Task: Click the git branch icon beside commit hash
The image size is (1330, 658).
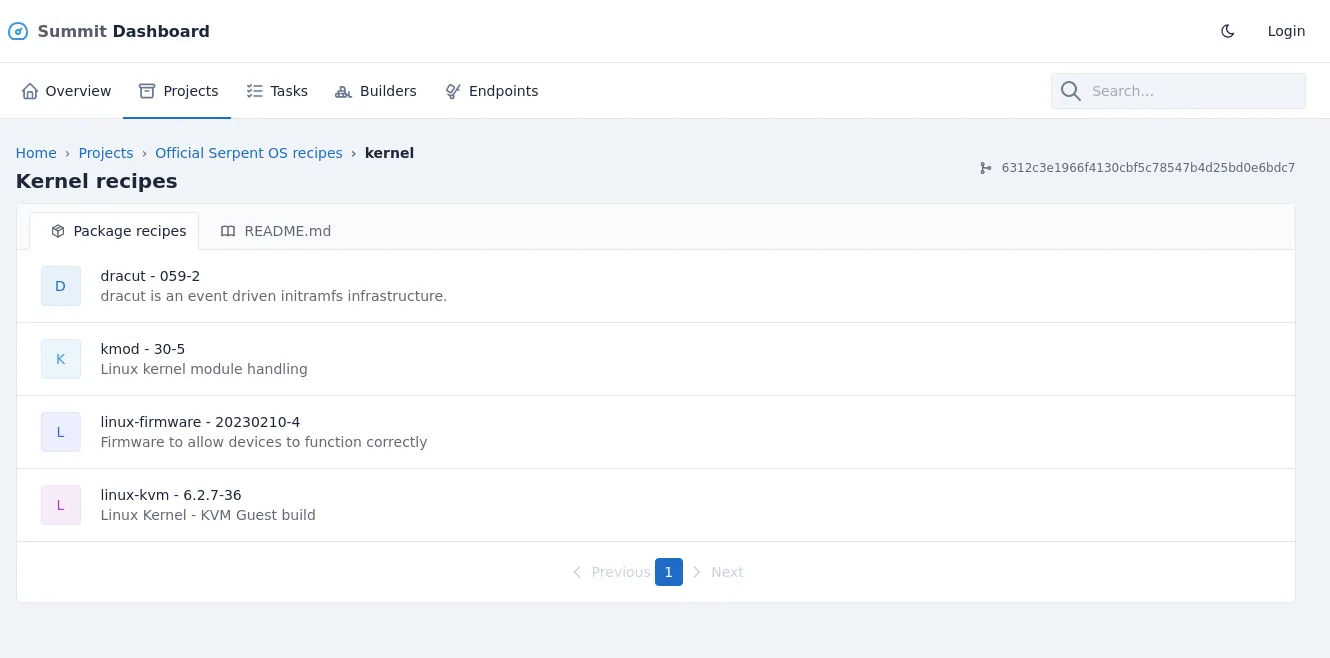Action: coord(986,168)
